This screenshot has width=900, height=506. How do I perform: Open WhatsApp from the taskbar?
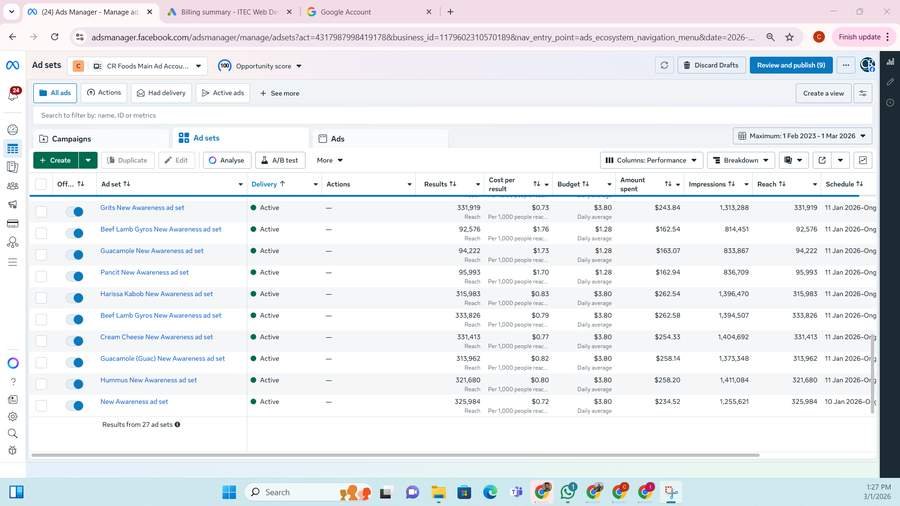(x=568, y=492)
